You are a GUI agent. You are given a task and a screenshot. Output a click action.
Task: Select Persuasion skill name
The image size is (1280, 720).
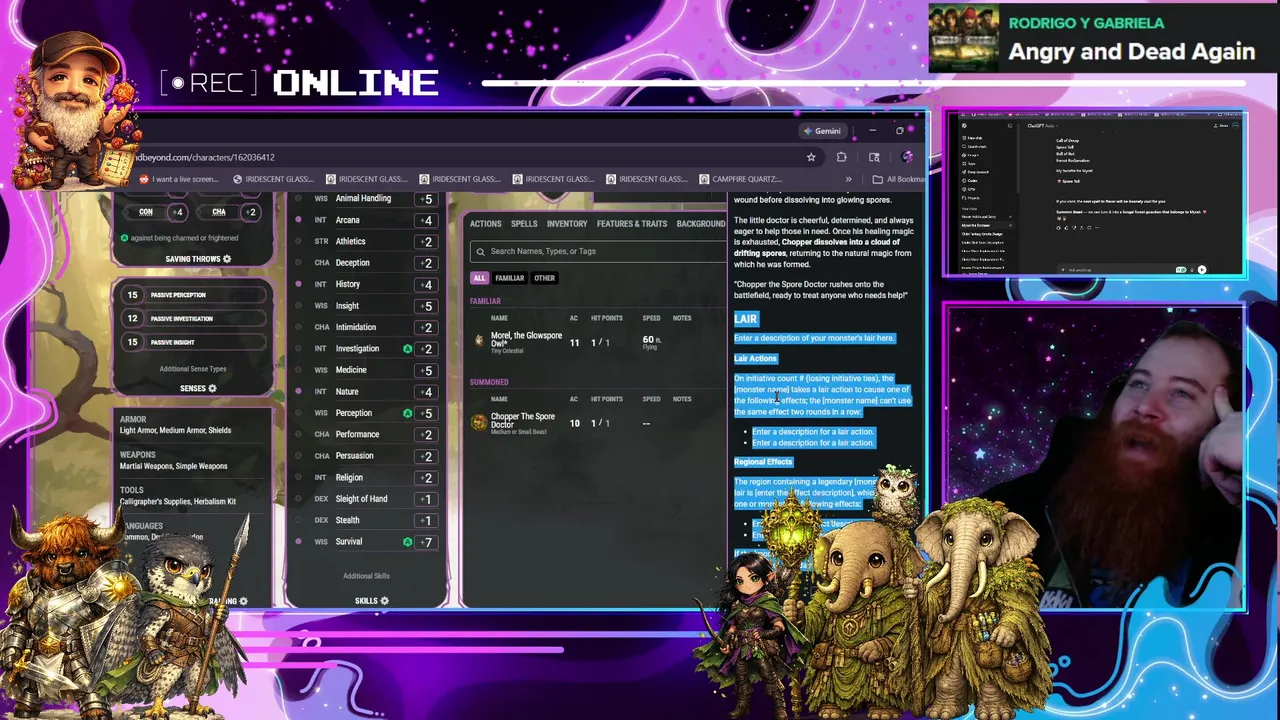click(355, 456)
